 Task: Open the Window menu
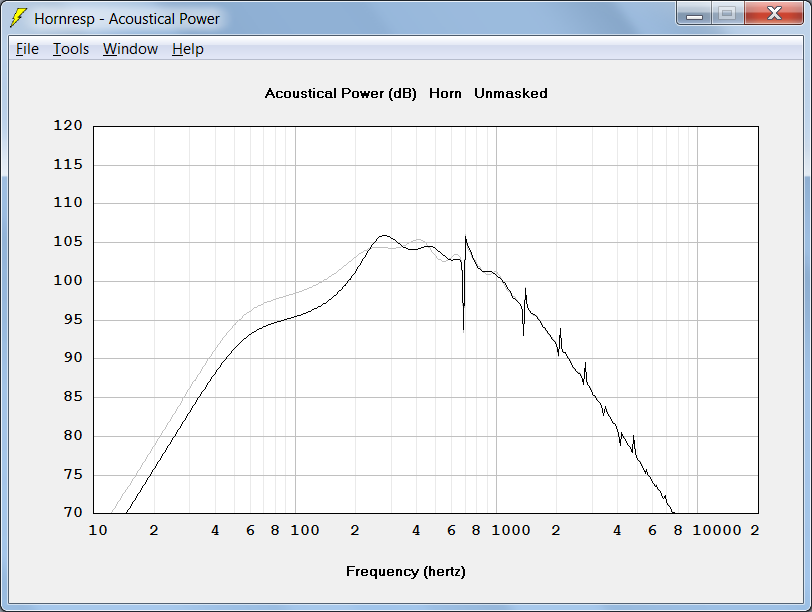(x=130, y=49)
